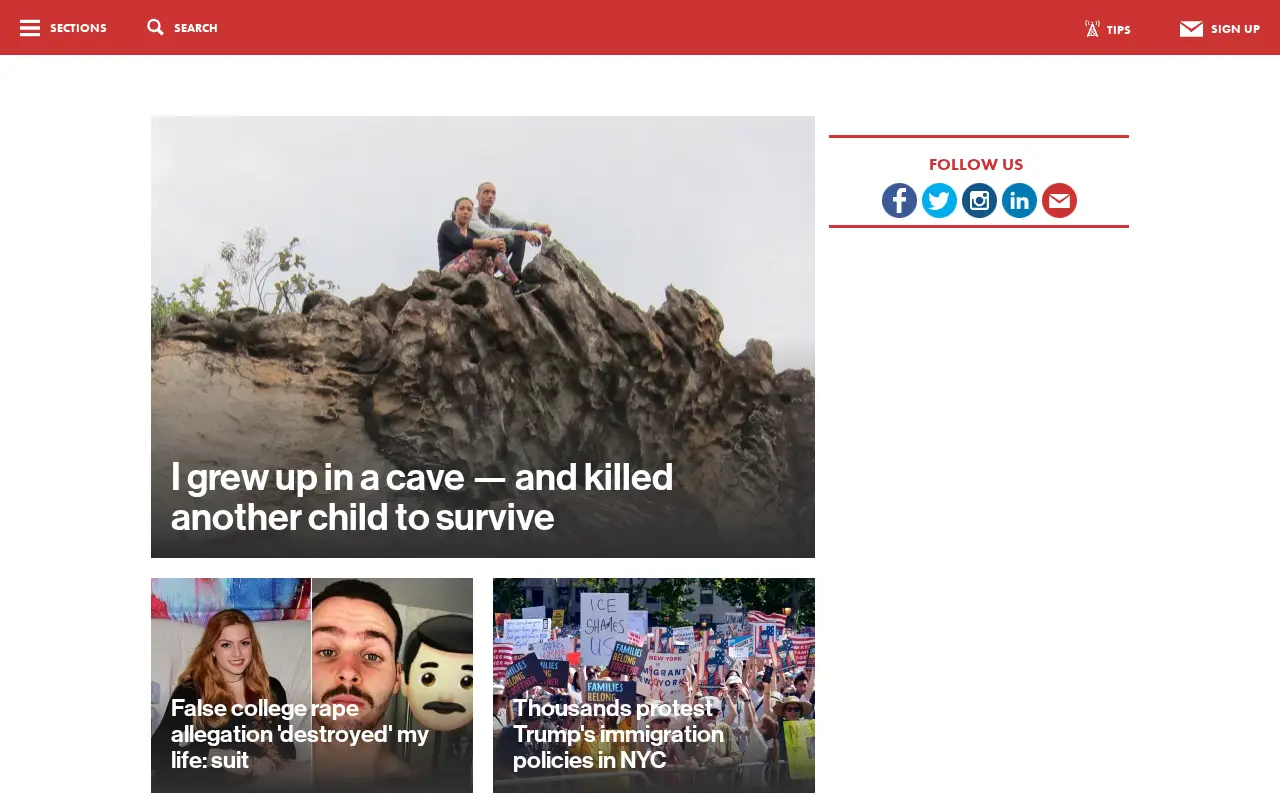This screenshot has width=1280, height=800.
Task: Click the Tips antenna icon
Action: pos(1092,28)
